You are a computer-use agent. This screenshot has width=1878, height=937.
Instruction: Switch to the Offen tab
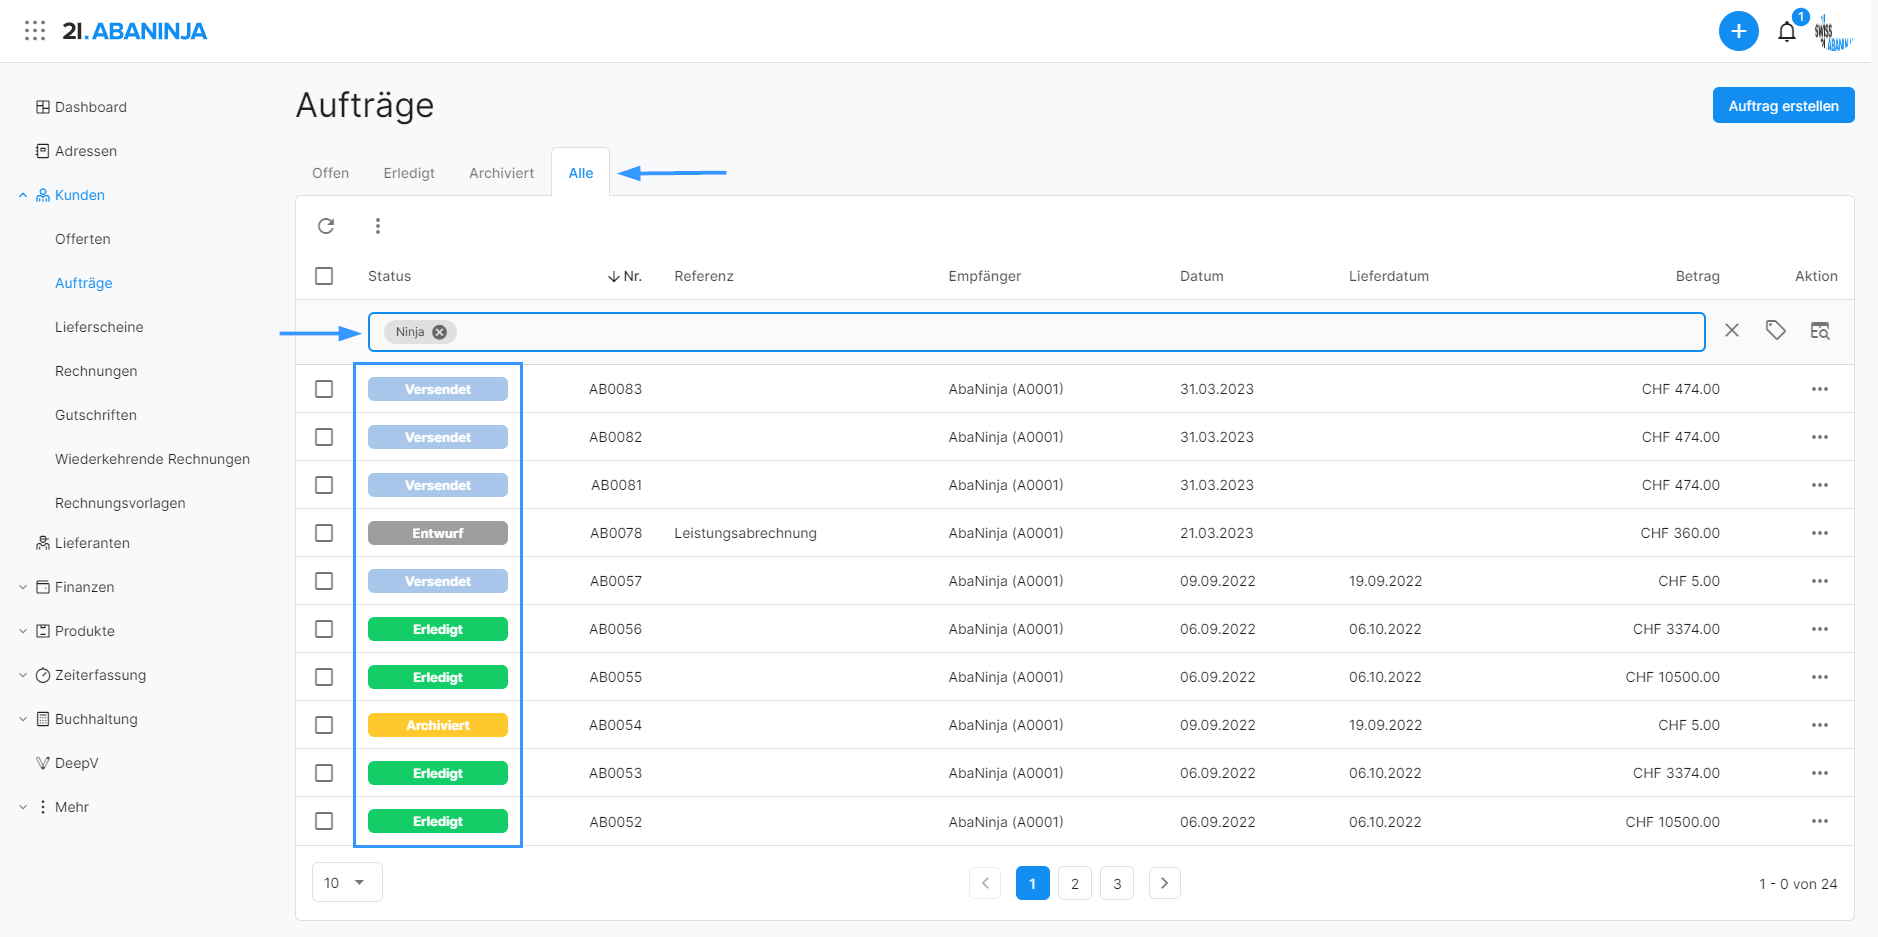tap(330, 173)
